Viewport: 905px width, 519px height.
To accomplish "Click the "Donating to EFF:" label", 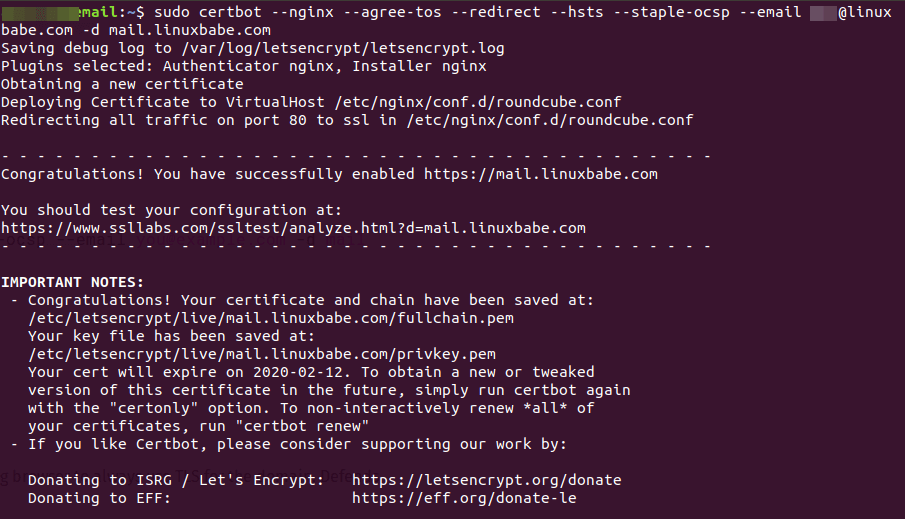I will pyautogui.click(x=99, y=498).
